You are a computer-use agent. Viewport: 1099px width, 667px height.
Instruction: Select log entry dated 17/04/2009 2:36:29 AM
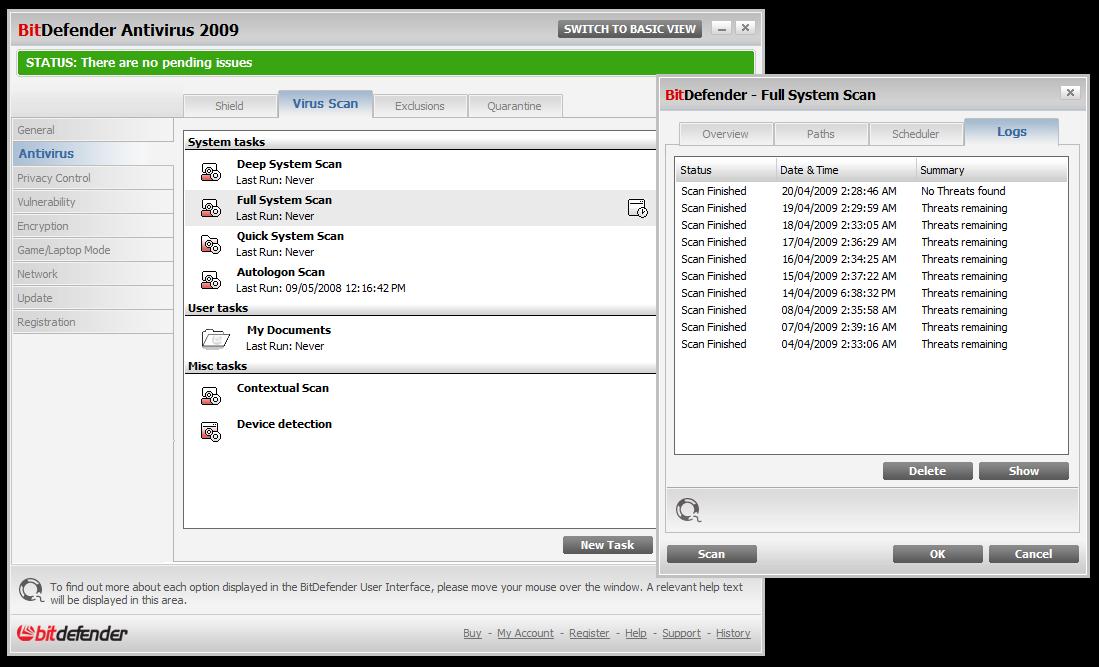click(871, 242)
